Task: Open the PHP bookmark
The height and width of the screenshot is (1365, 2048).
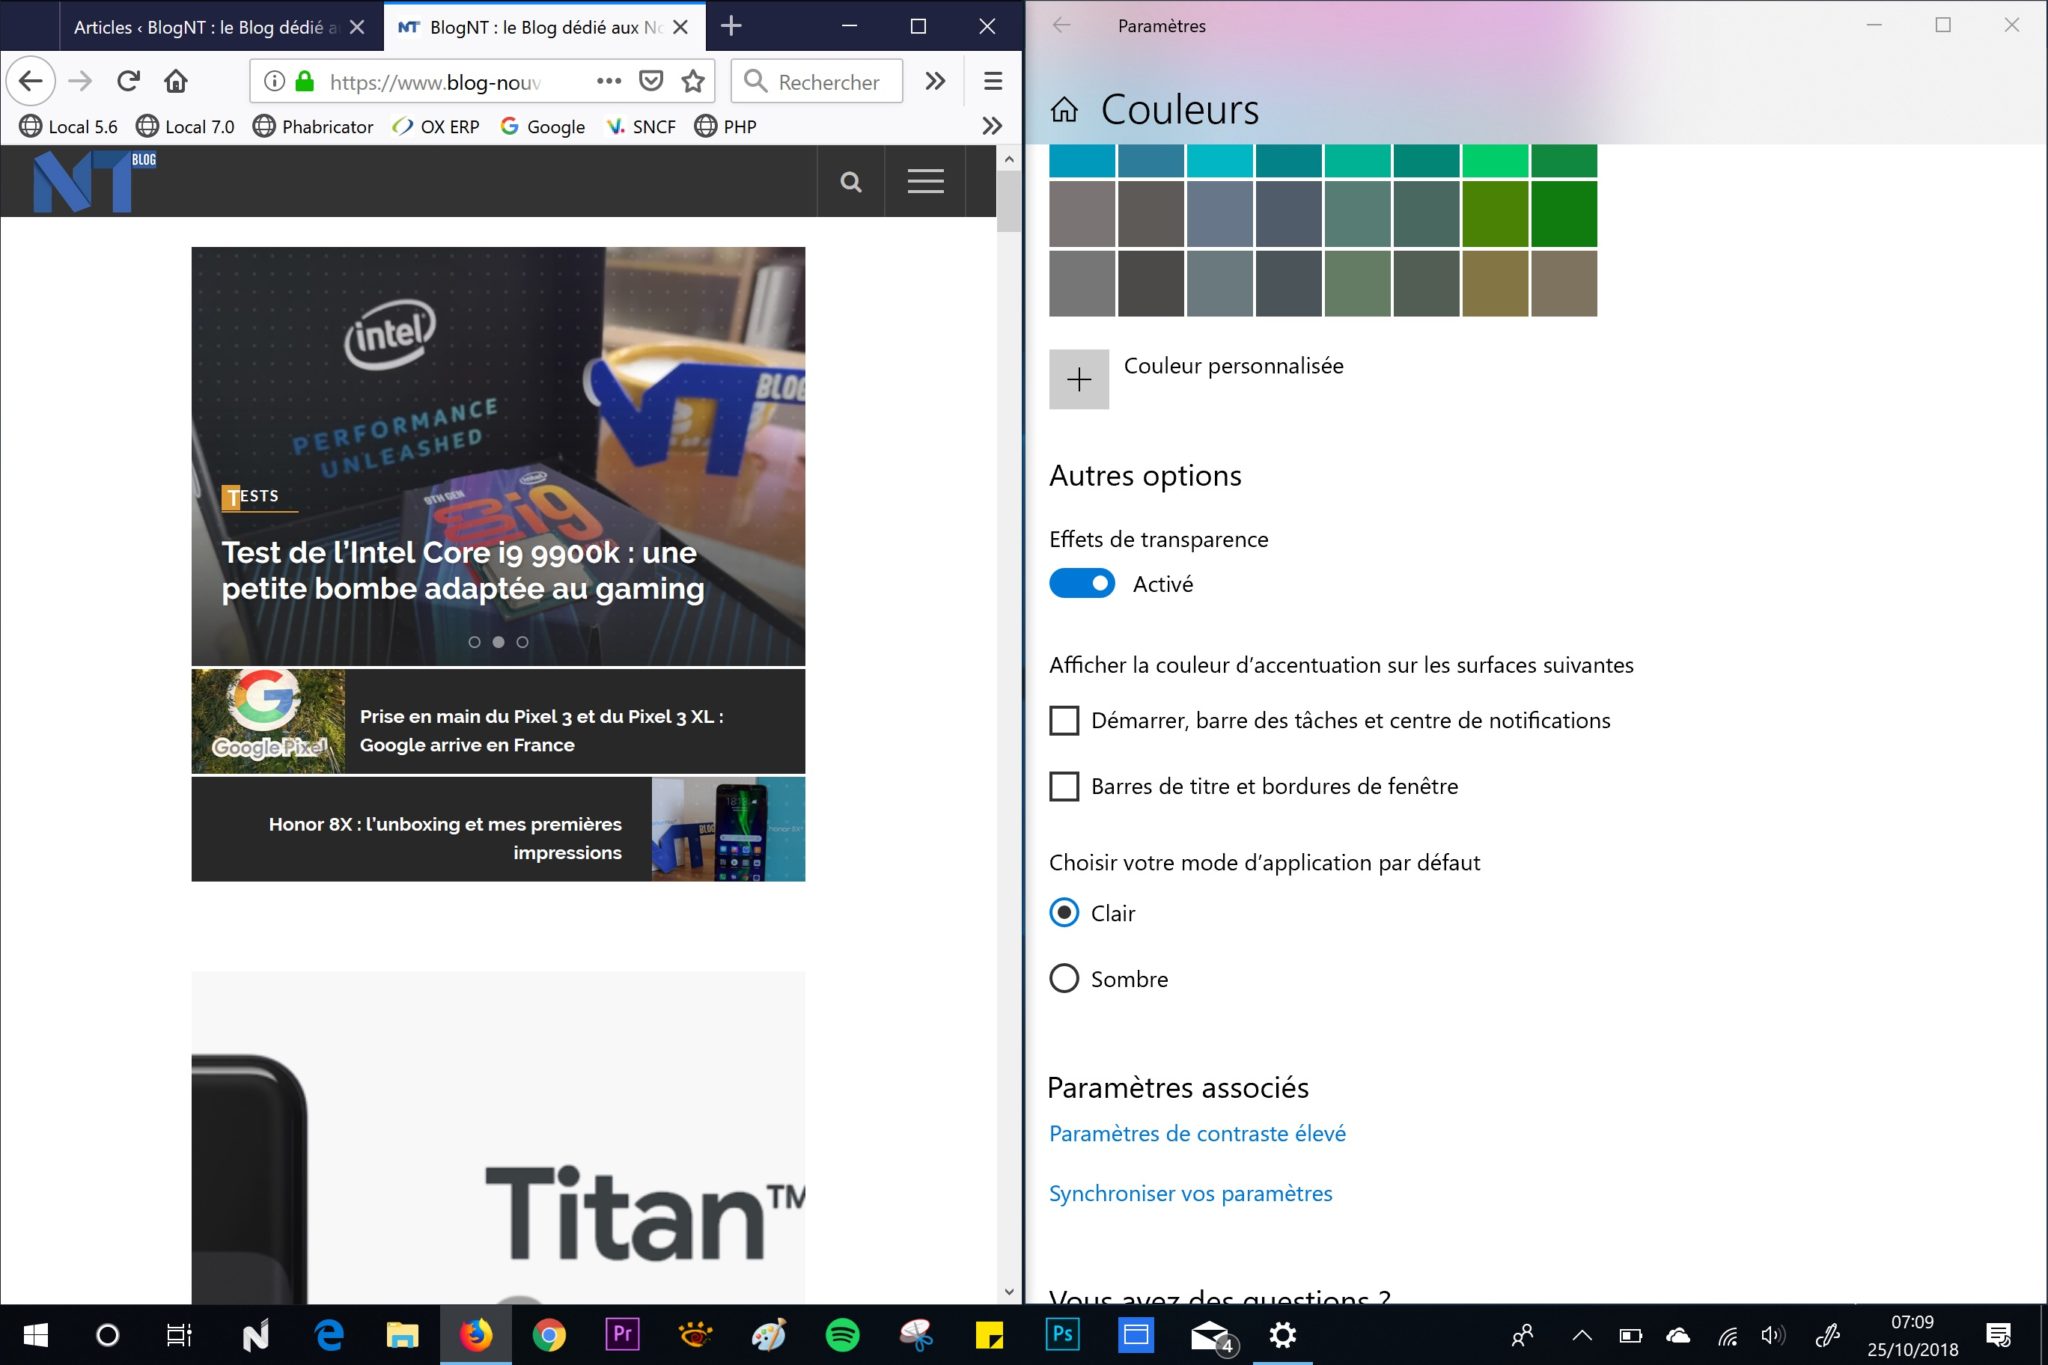Action: pos(725,126)
